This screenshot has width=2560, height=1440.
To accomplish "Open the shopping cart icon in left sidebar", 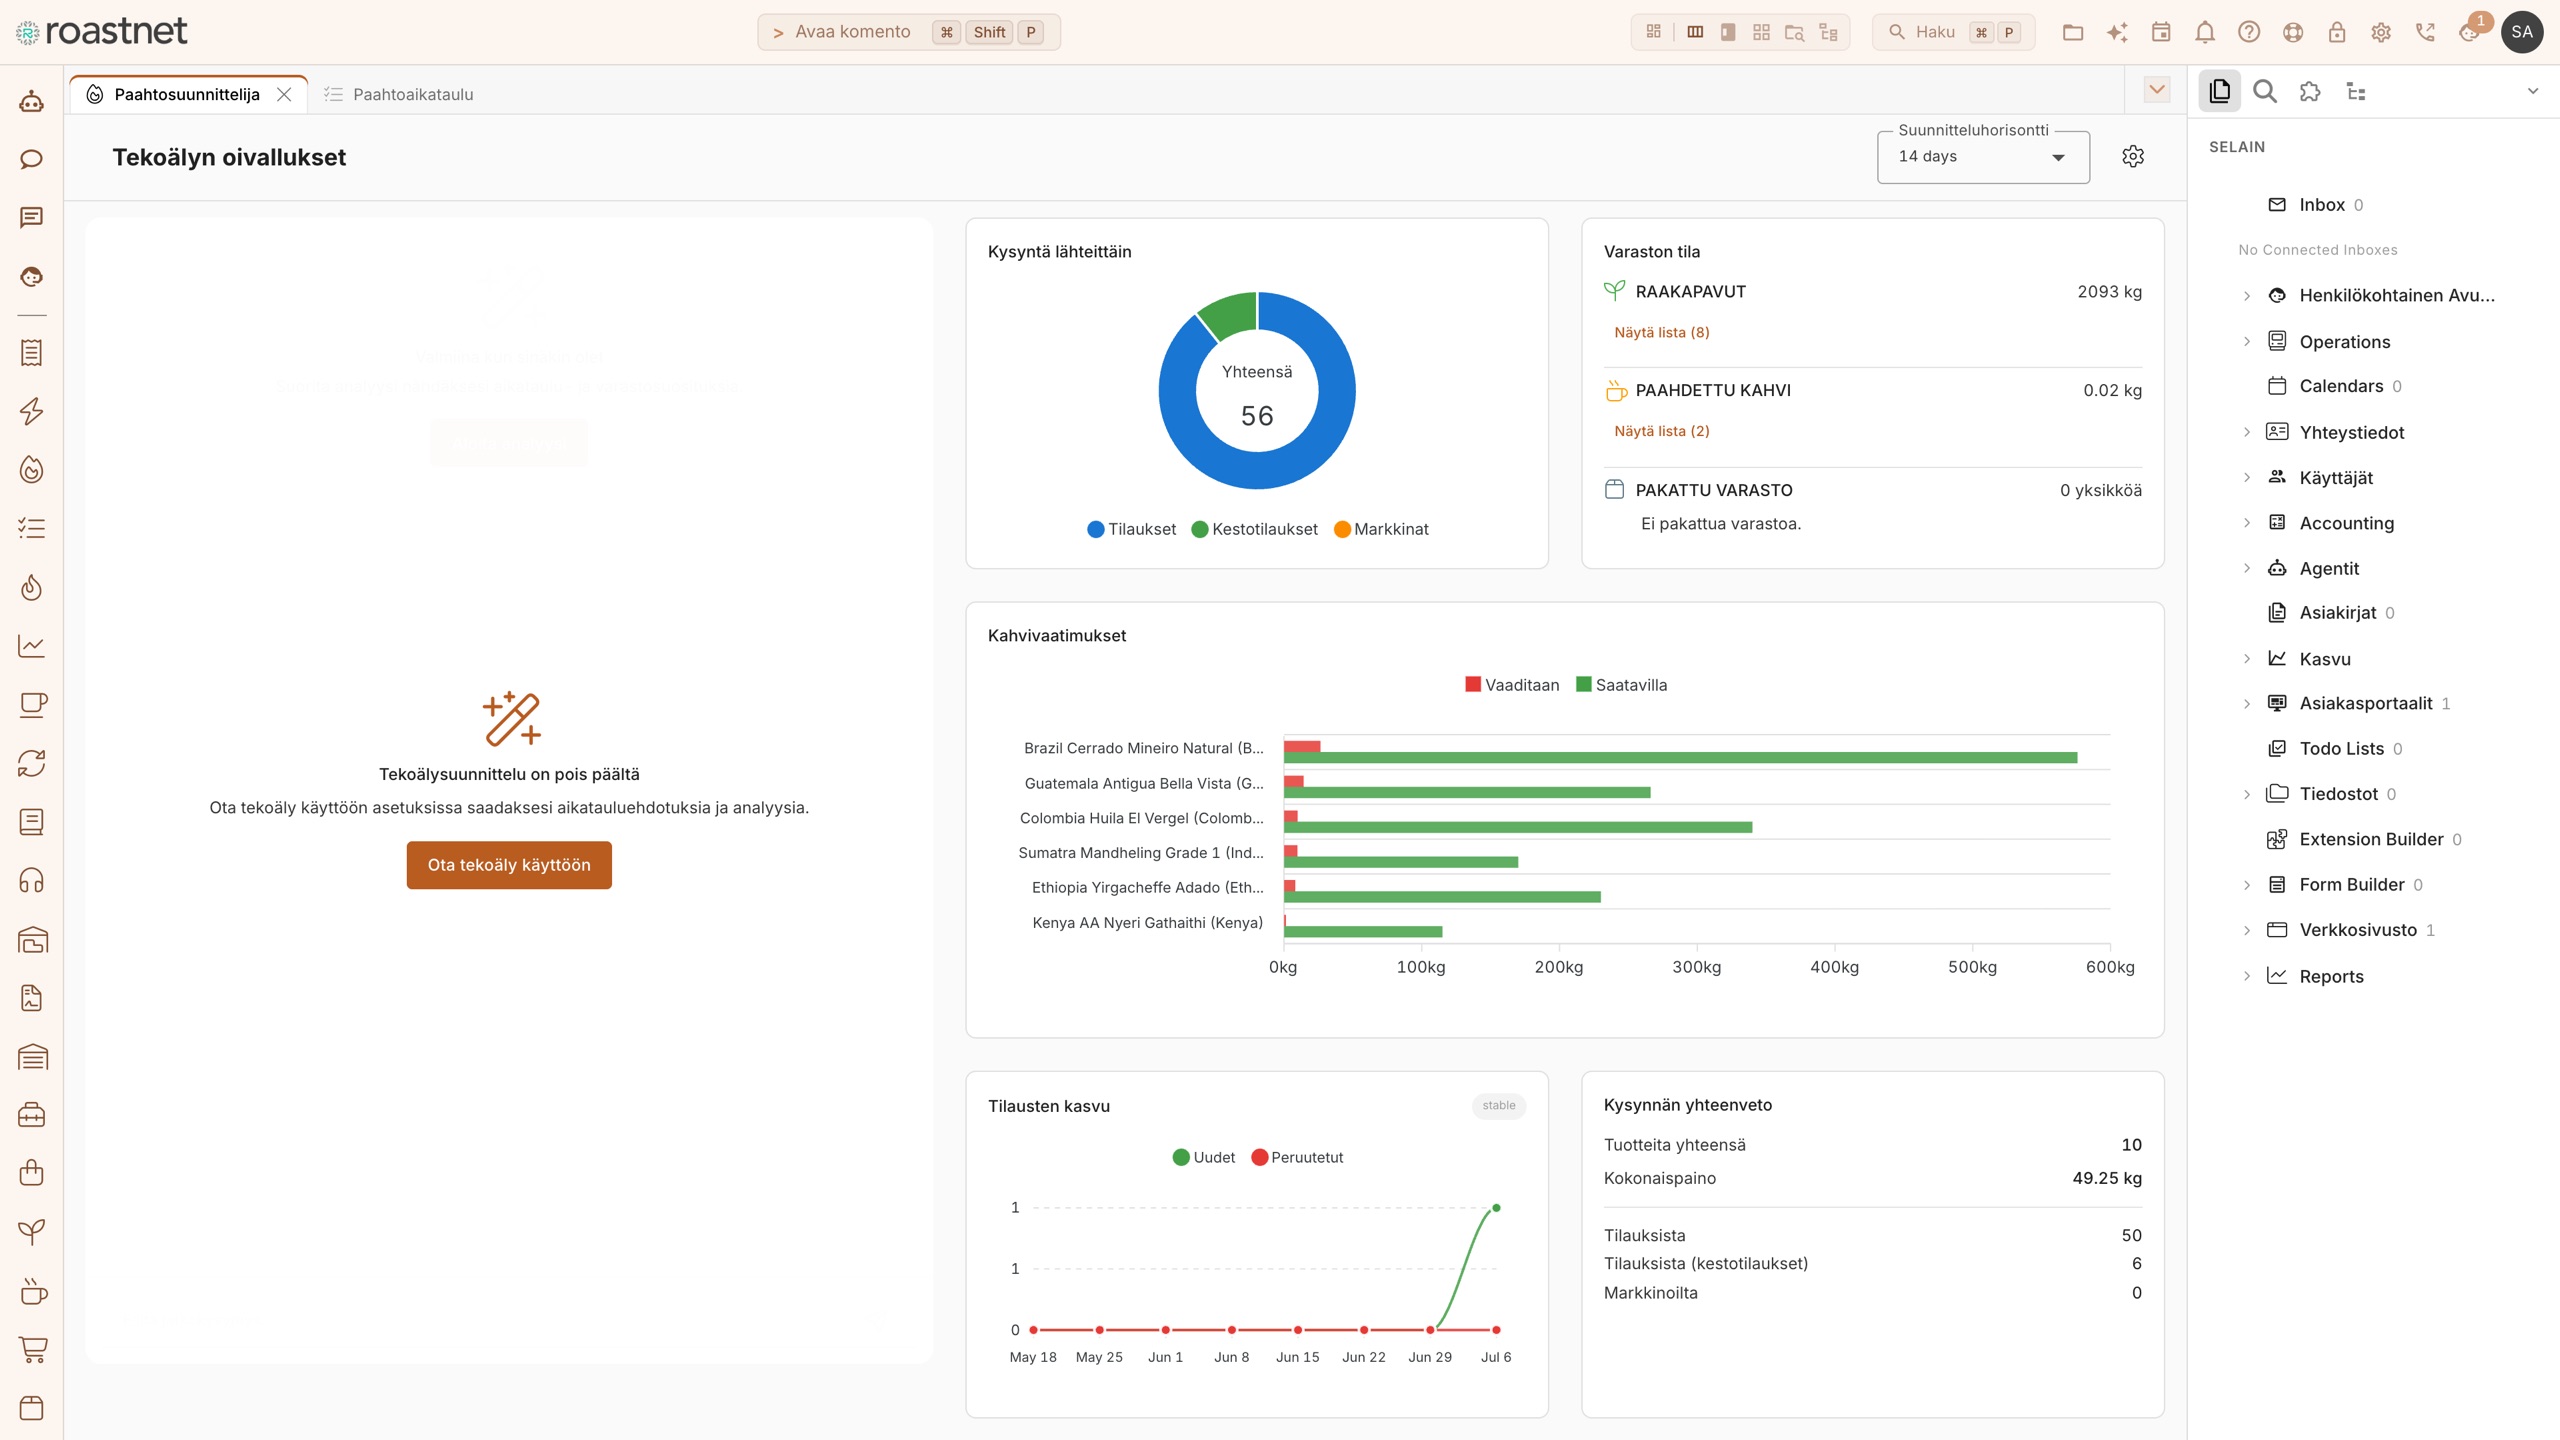I will pos(32,1350).
